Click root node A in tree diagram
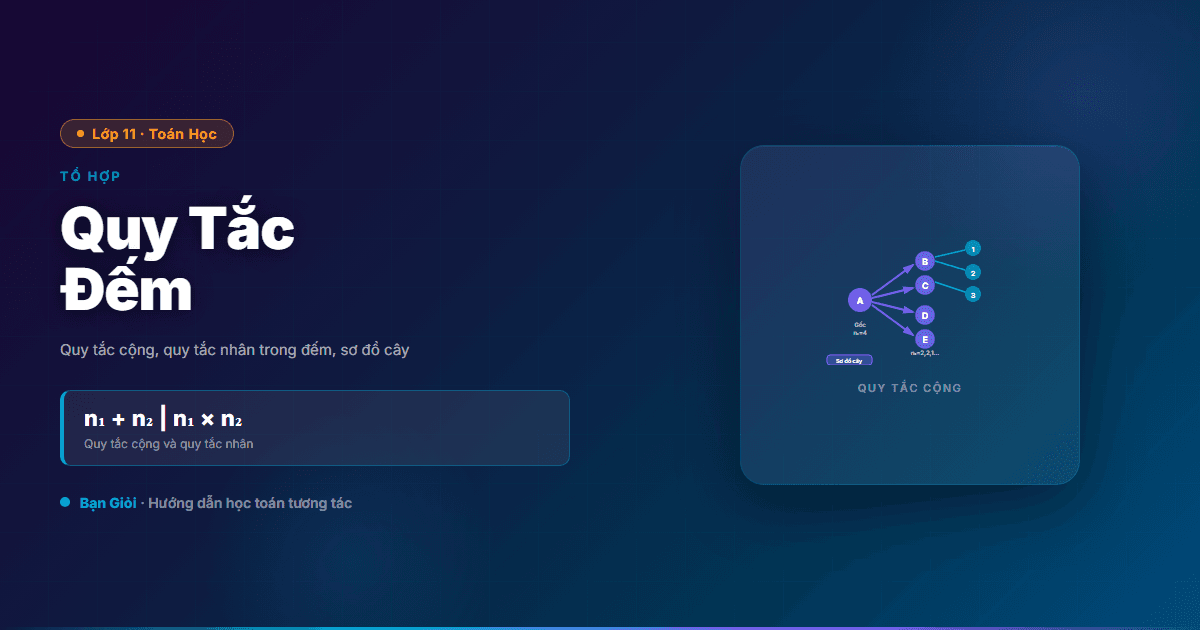 [x=859, y=300]
